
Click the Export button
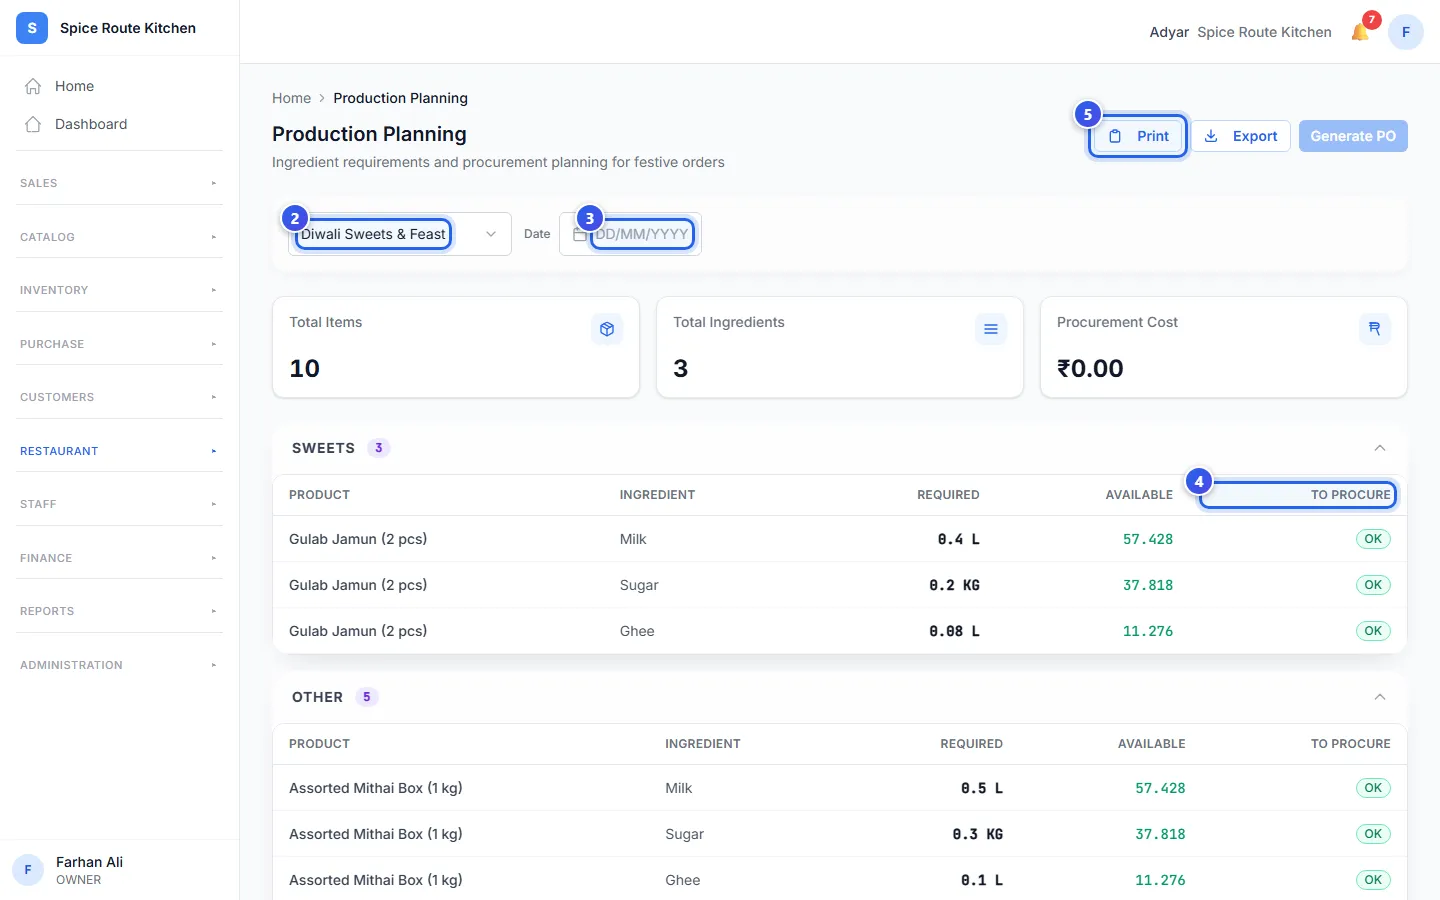click(1241, 136)
